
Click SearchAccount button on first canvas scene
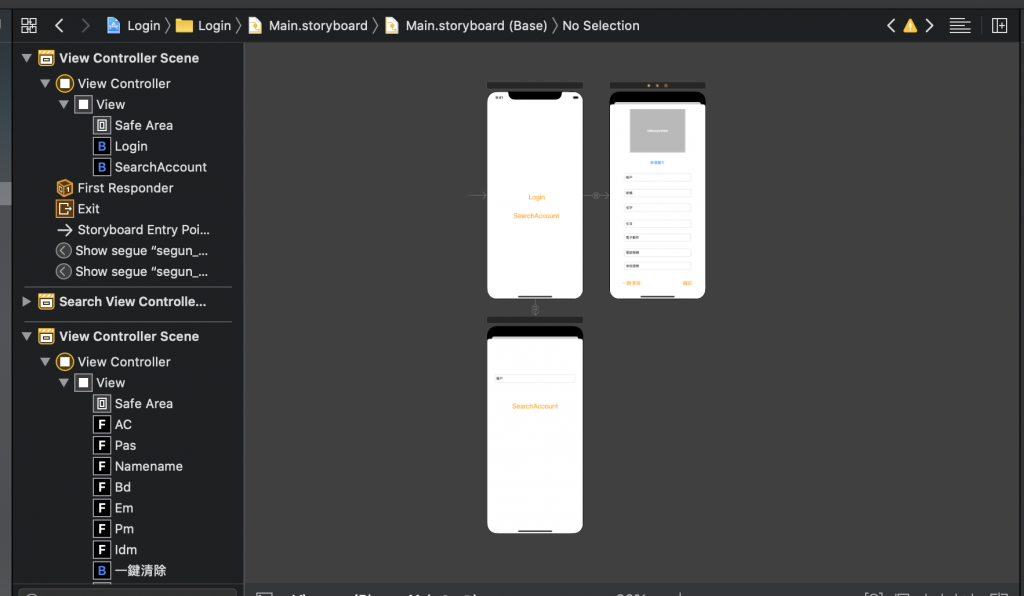click(536, 216)
